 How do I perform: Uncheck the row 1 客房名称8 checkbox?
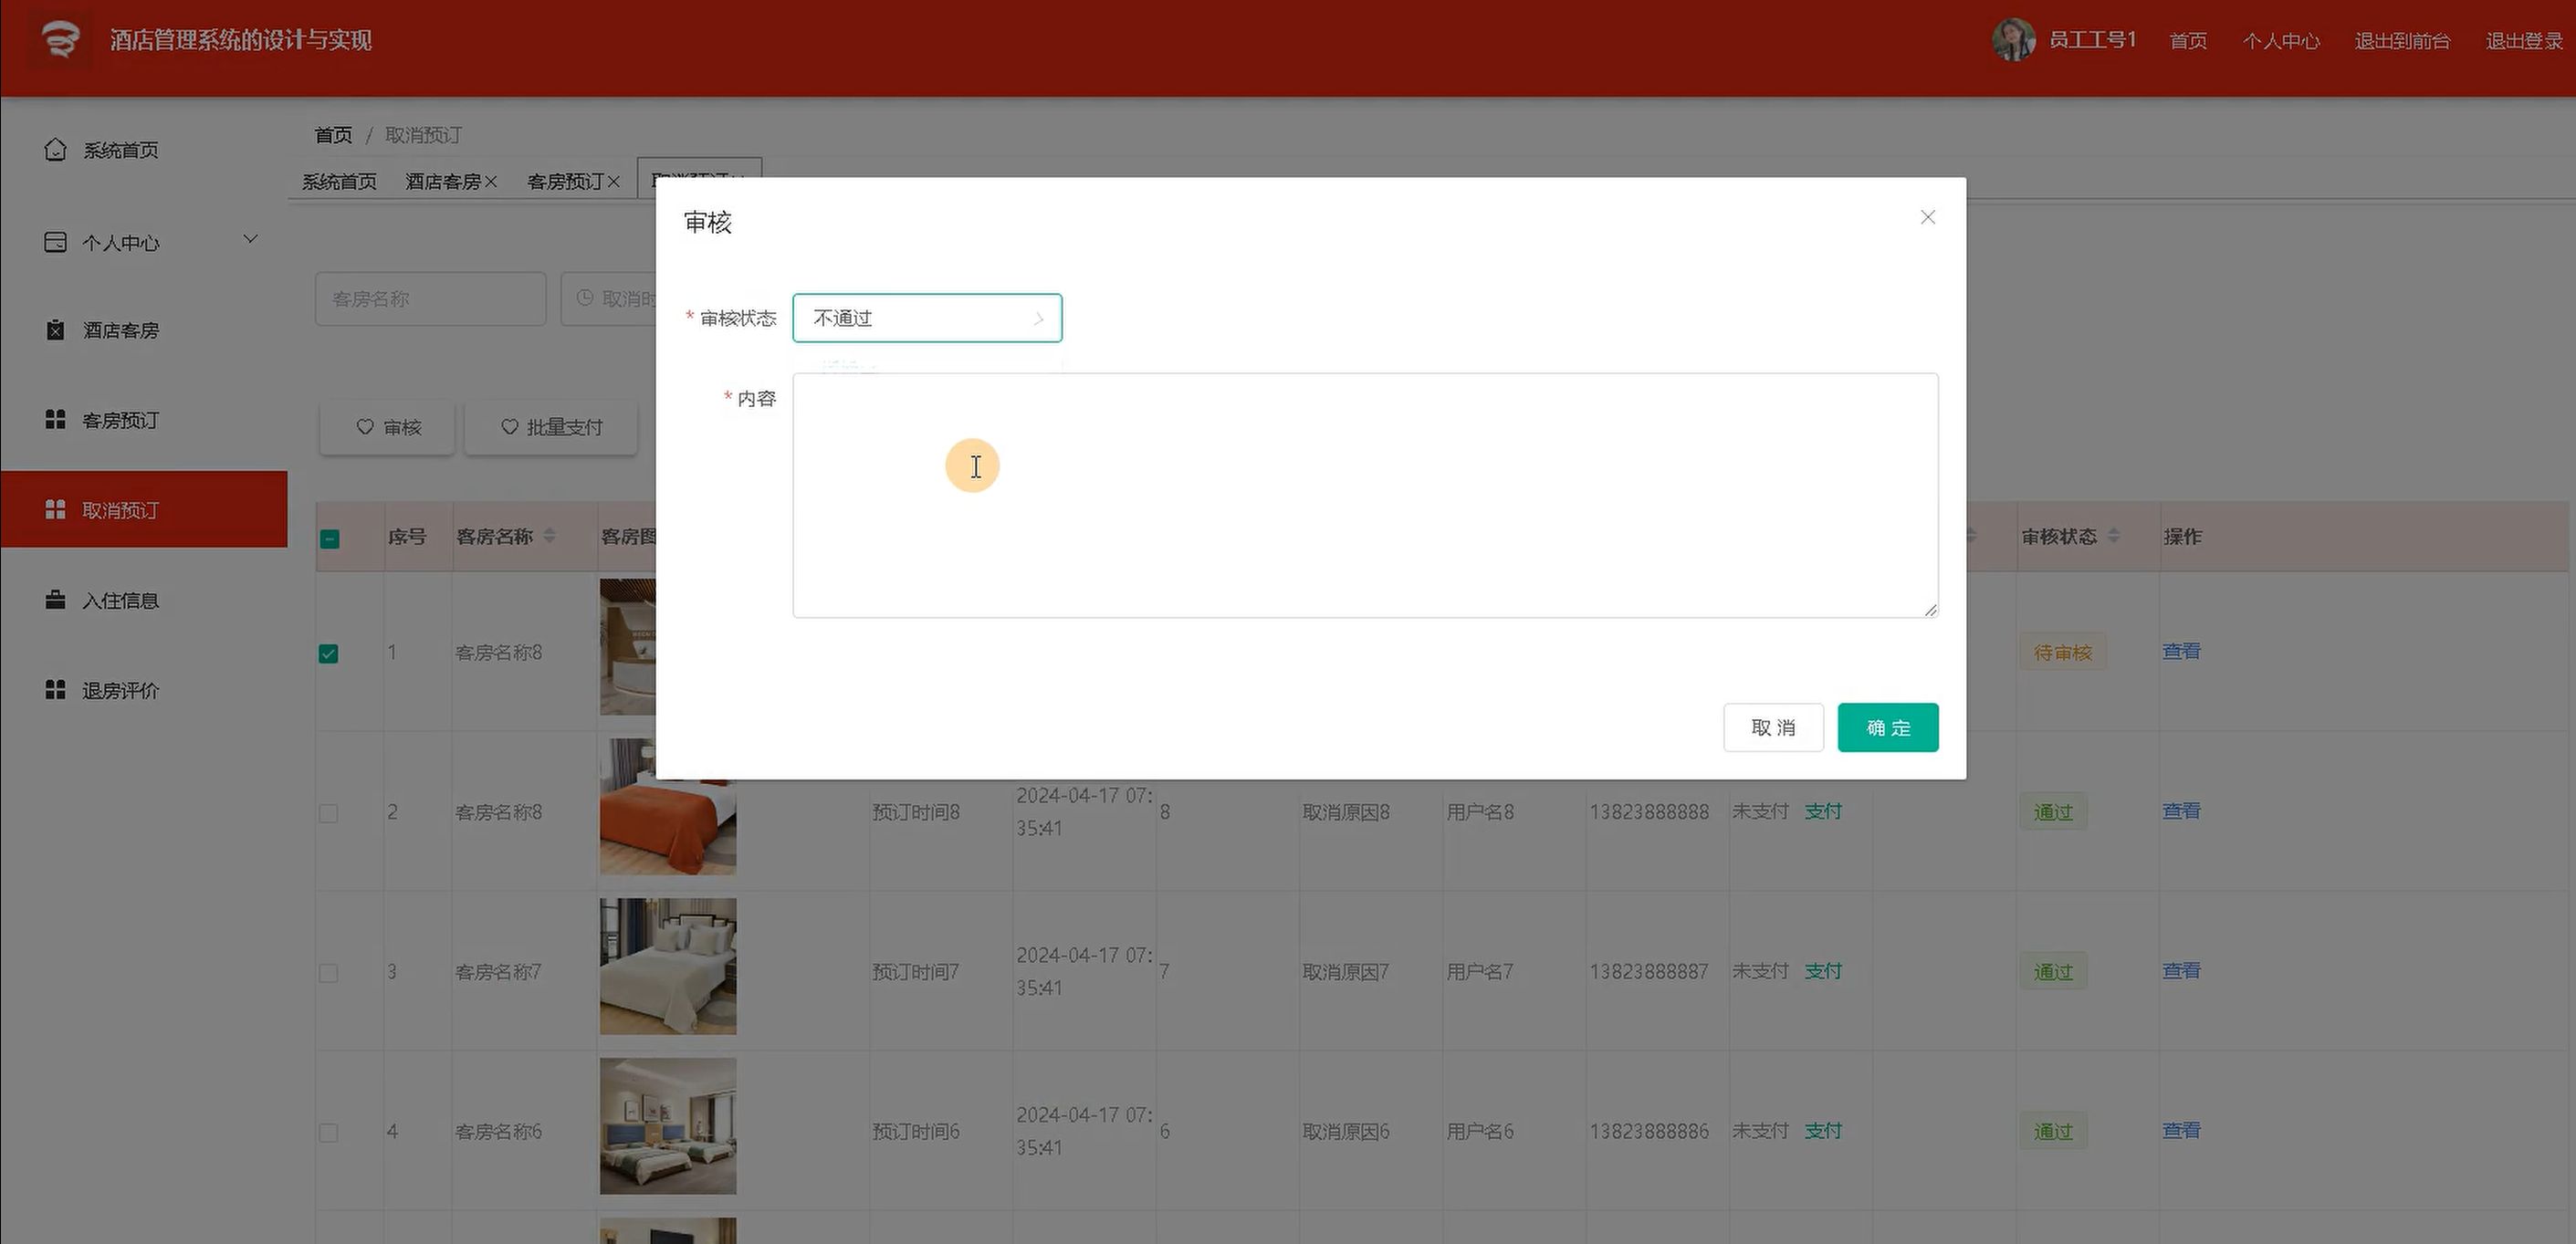point(328,653)
